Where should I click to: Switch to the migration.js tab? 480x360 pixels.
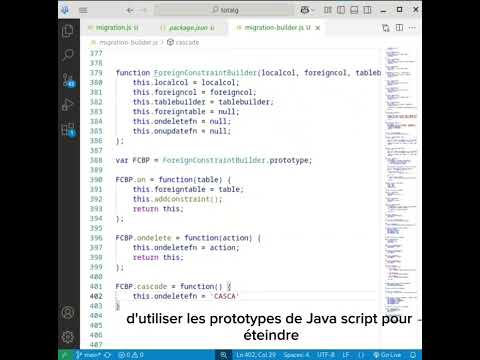pyautogui.click(x=113, y=28)
